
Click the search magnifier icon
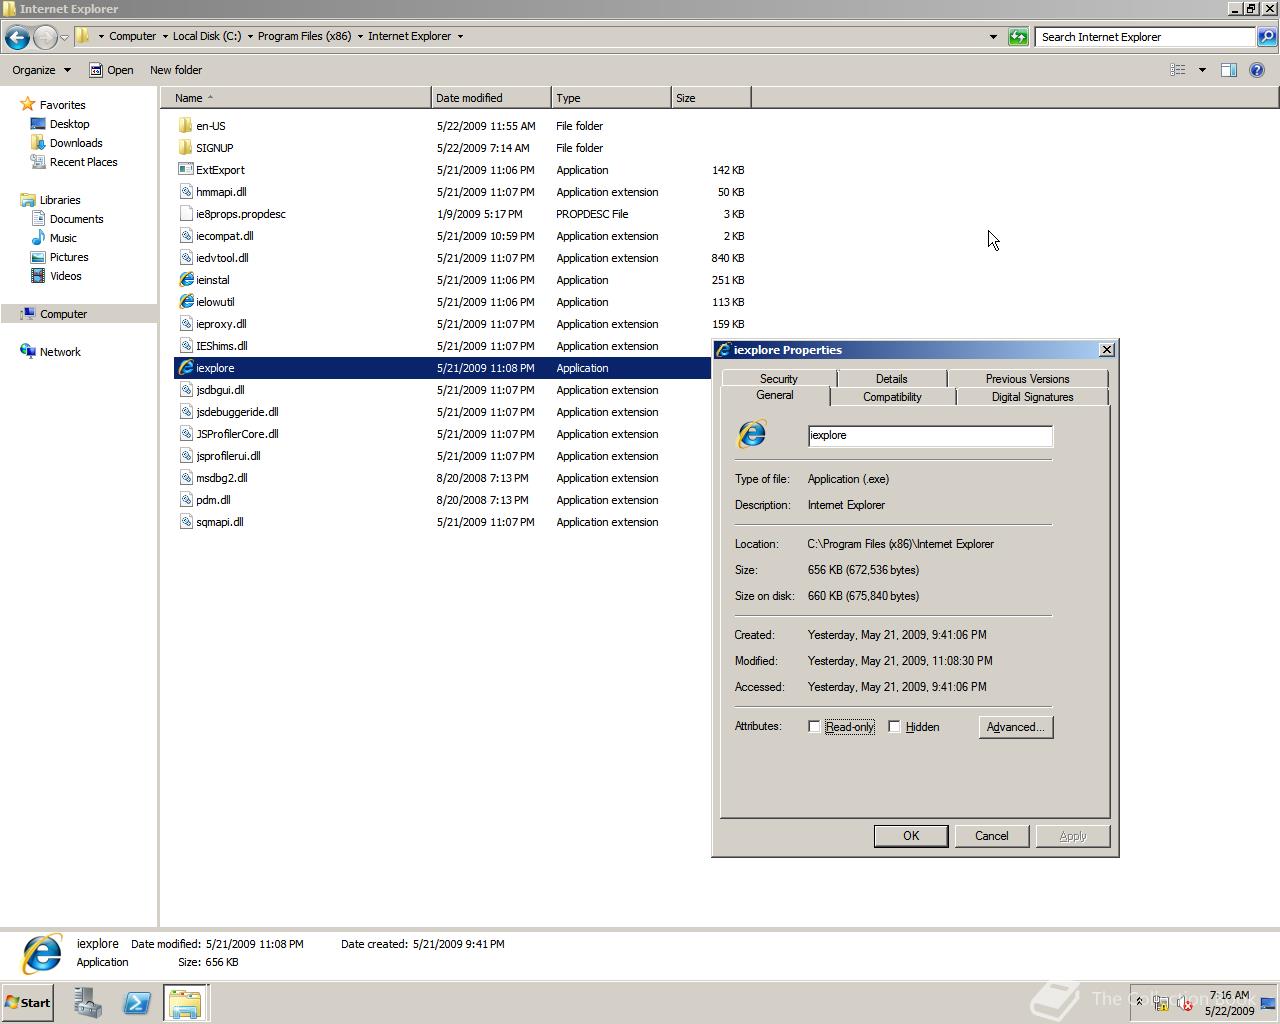tap(1267, 37)
